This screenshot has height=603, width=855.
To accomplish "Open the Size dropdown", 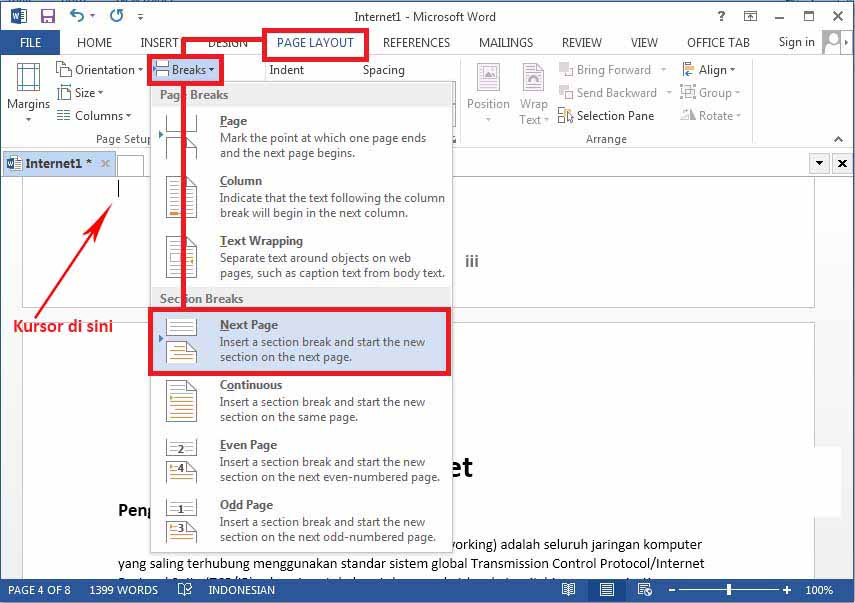I will pyautogui.click(x=81, y=93).
